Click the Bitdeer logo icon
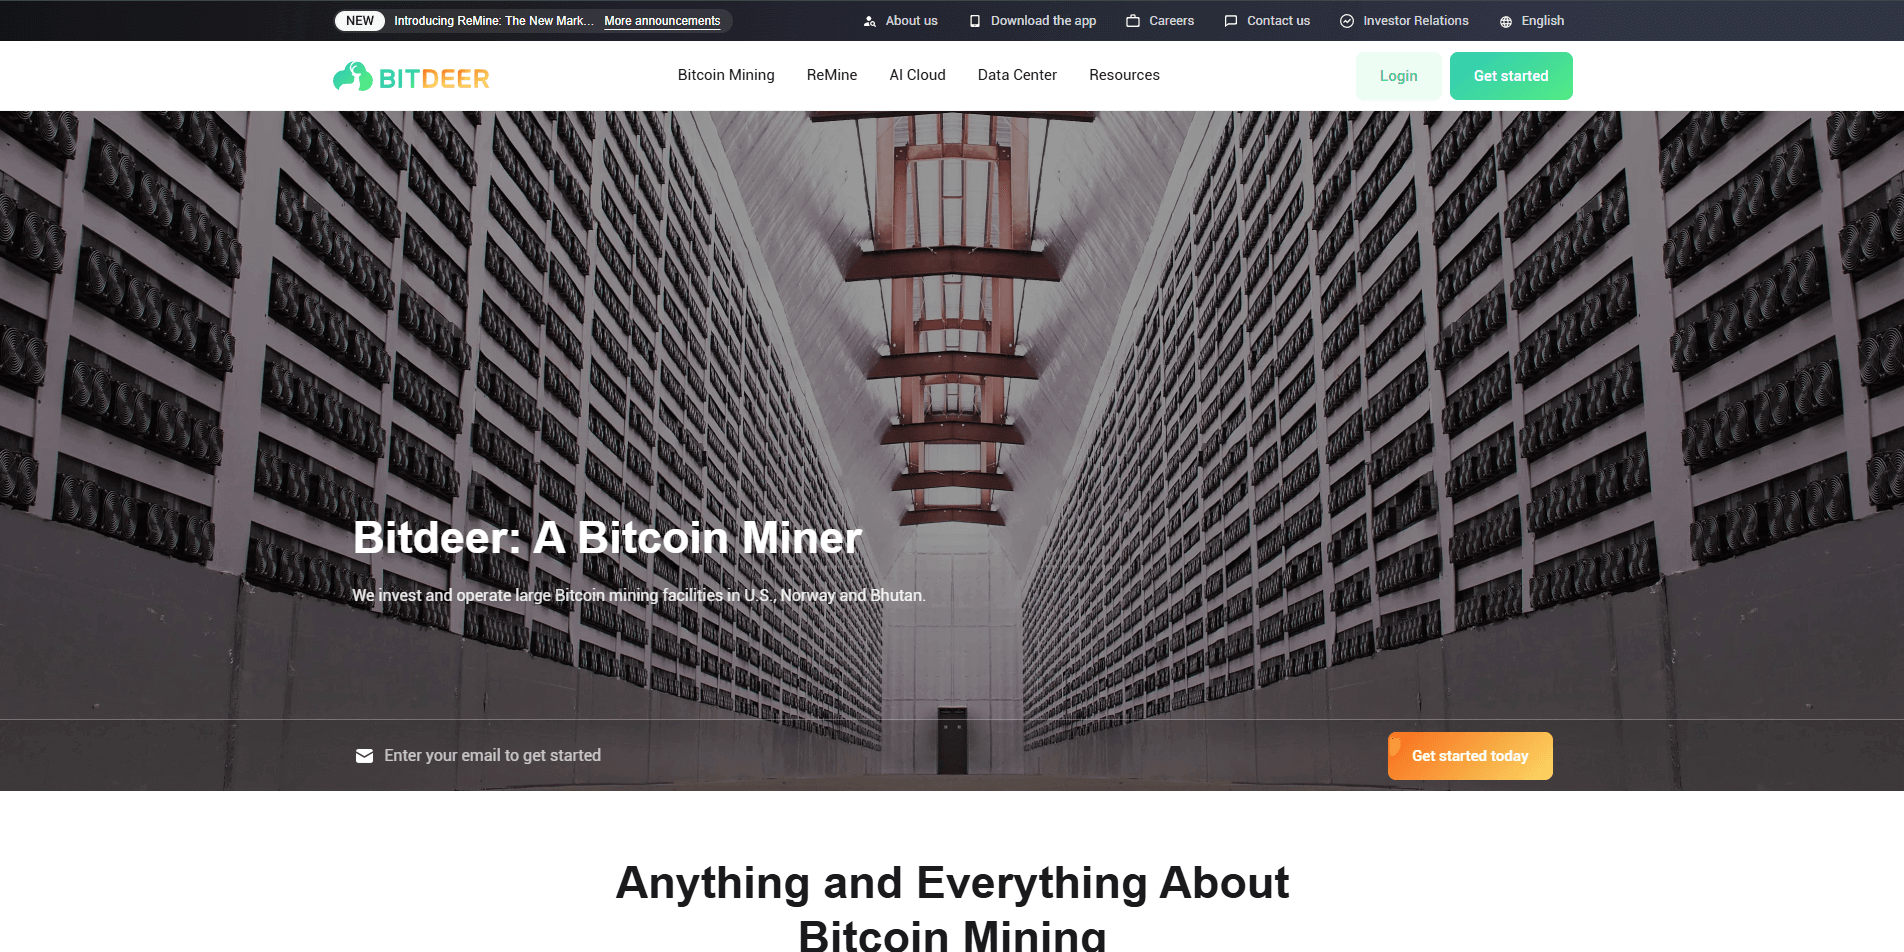The width and height of the screenshot is (1904, 952). pyautogui.click(x=353, y=77)
